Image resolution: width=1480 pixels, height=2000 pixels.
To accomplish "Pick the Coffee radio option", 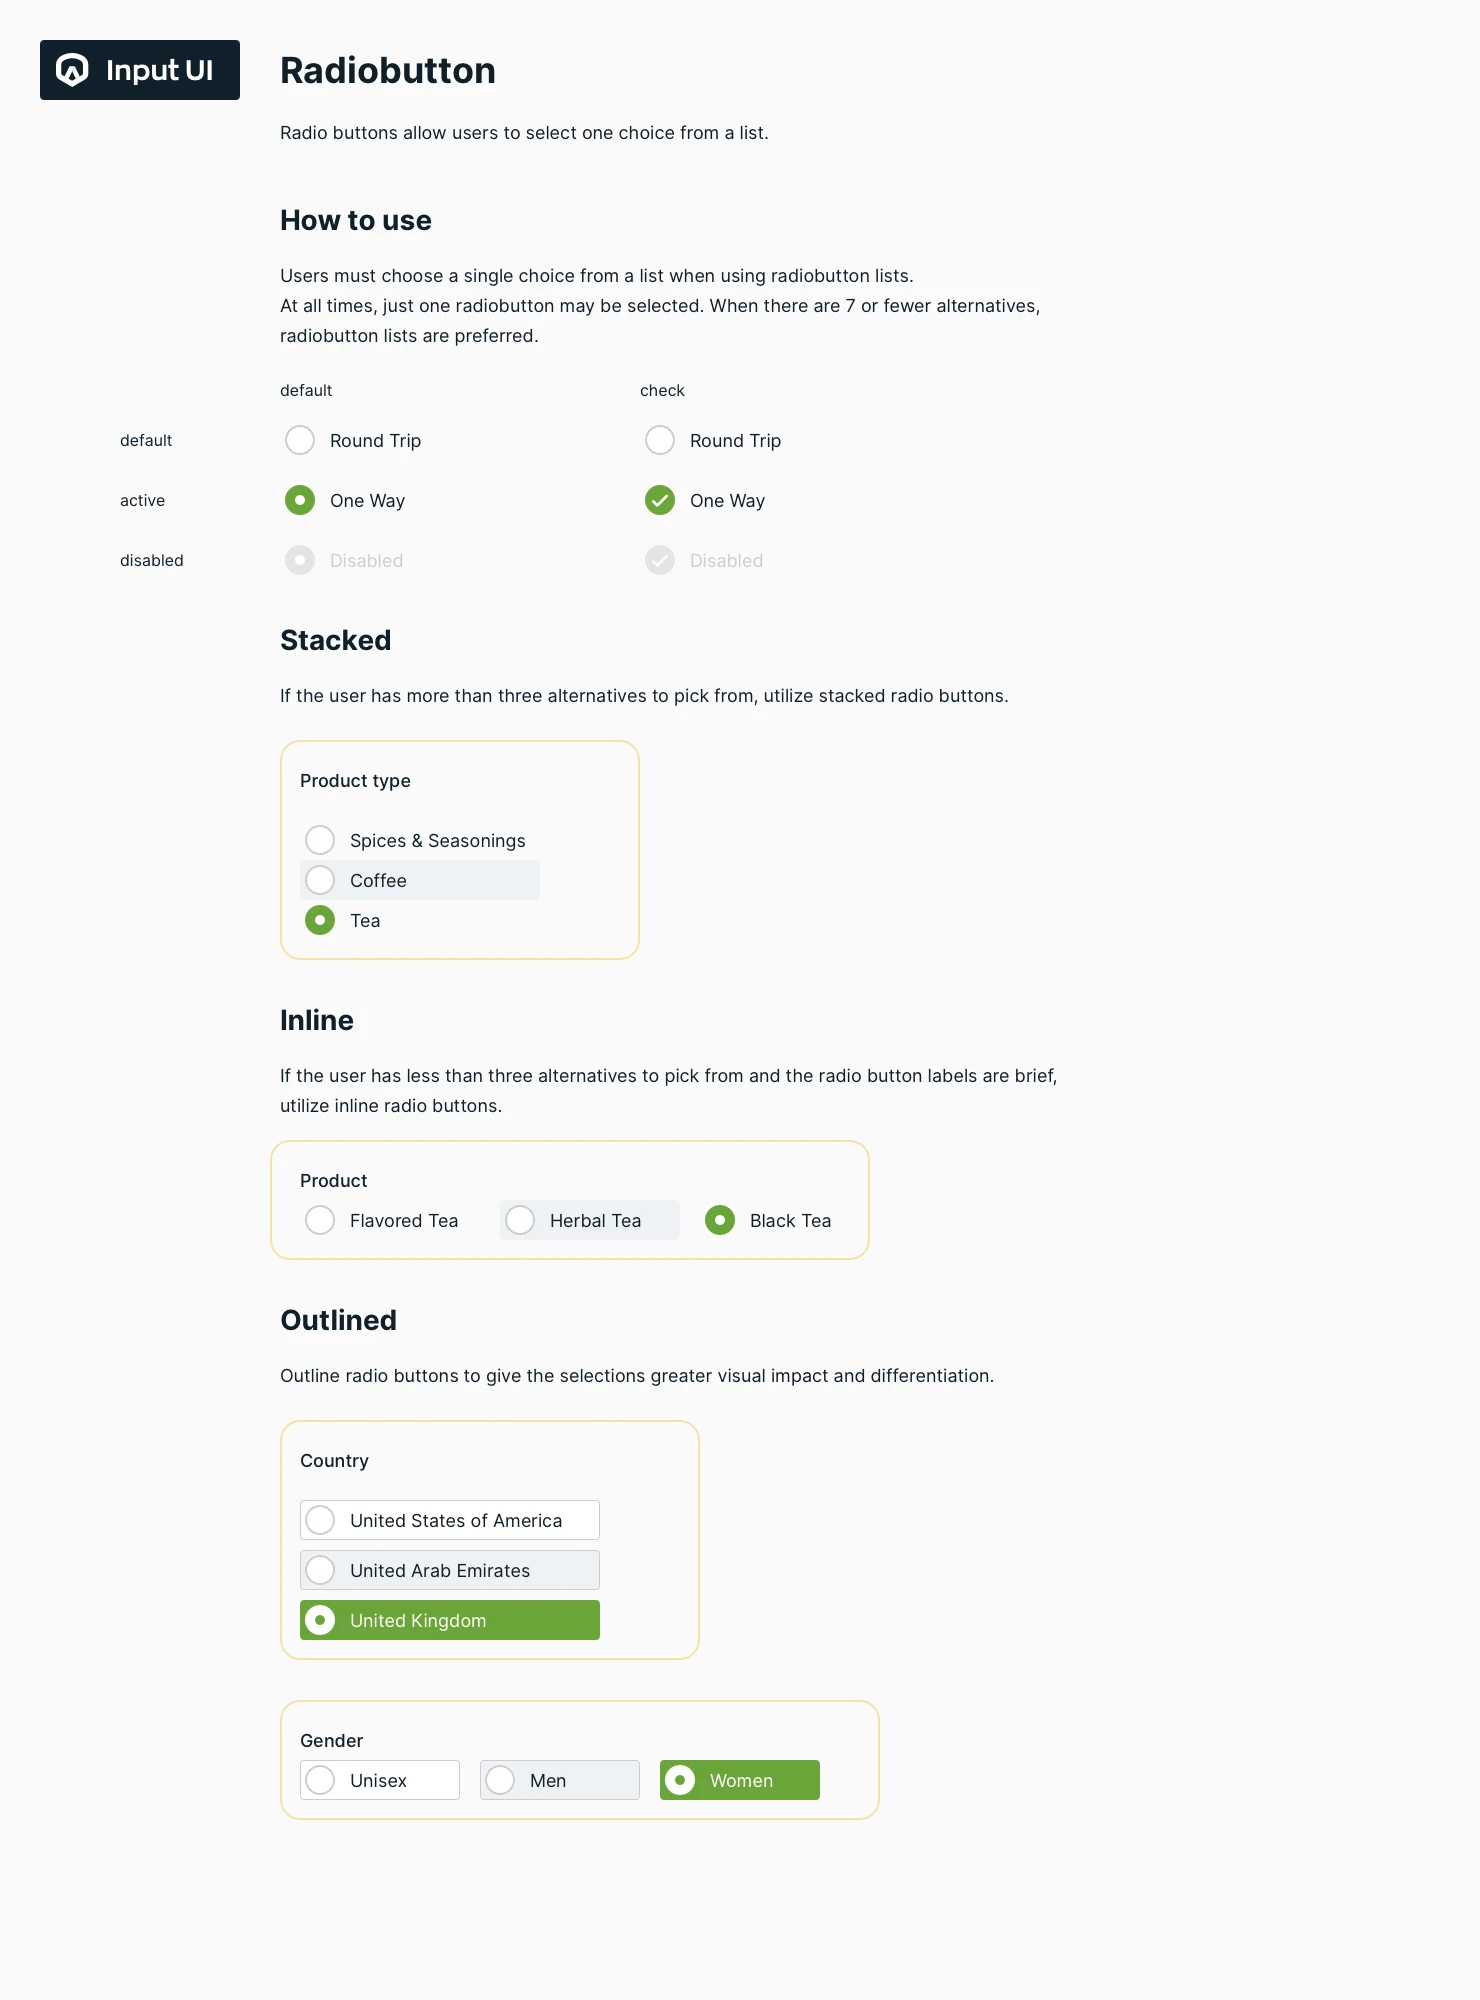I will [x=320, y=880].
